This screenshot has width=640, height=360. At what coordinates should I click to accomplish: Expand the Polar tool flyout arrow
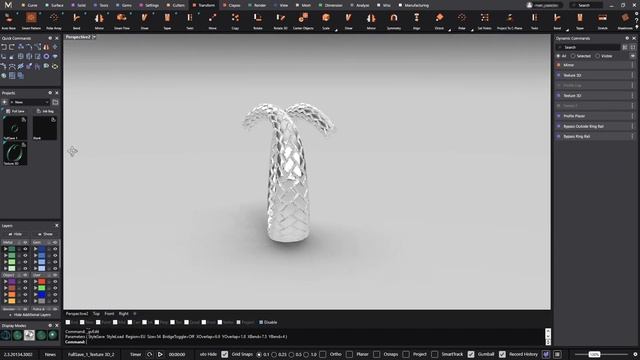[472, 30]
